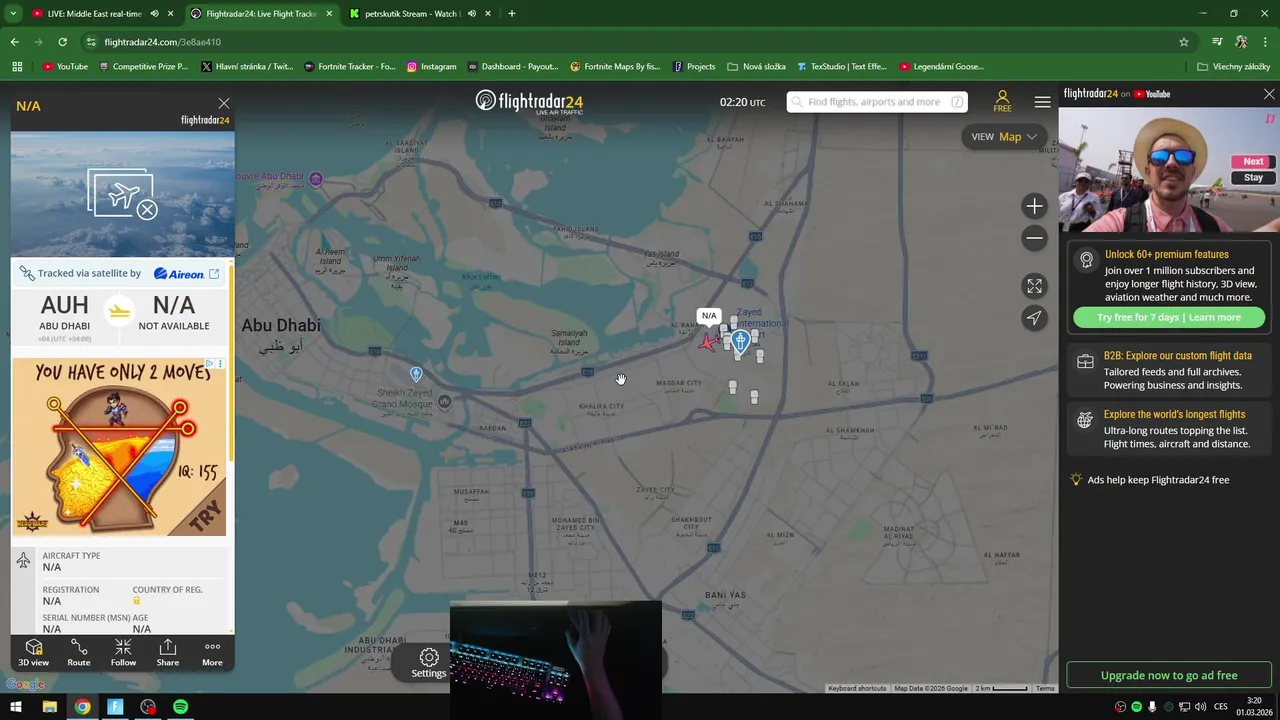Zoom out the map with minus button
Screen dimensions: 1280x720
(1034, 238)
